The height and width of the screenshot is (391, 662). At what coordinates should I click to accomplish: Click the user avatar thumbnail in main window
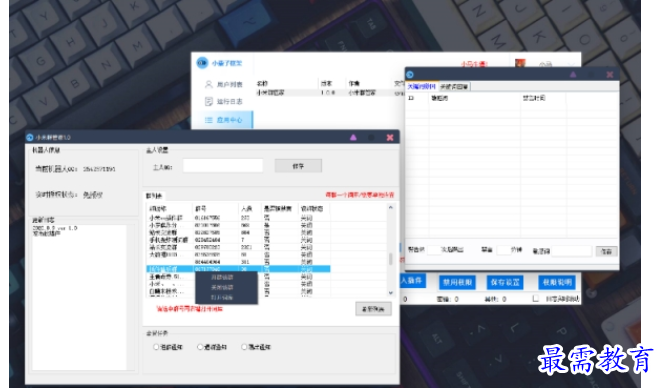(x=520, y=63)
